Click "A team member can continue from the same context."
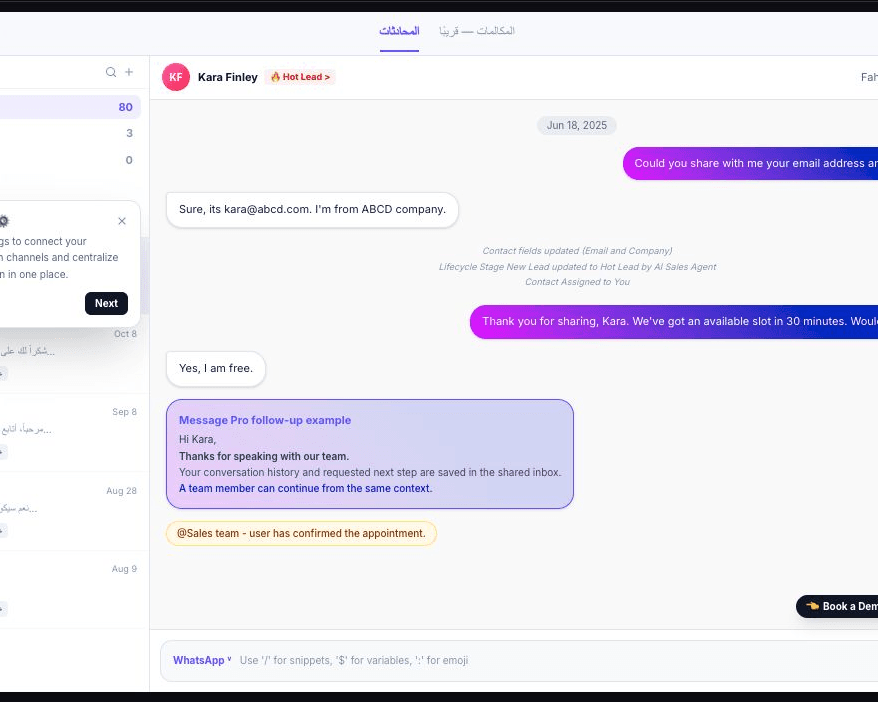Screen dimensions: 878x702 pyautogui.click(x=305, y=489)
